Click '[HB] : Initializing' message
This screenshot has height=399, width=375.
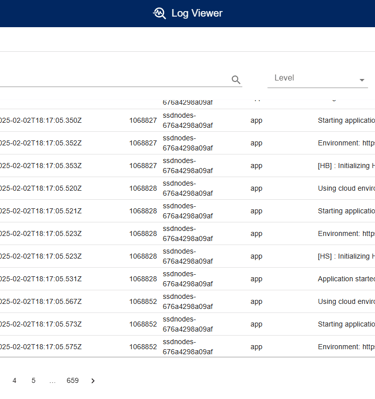pyautogui.click(x=346, y=166)
